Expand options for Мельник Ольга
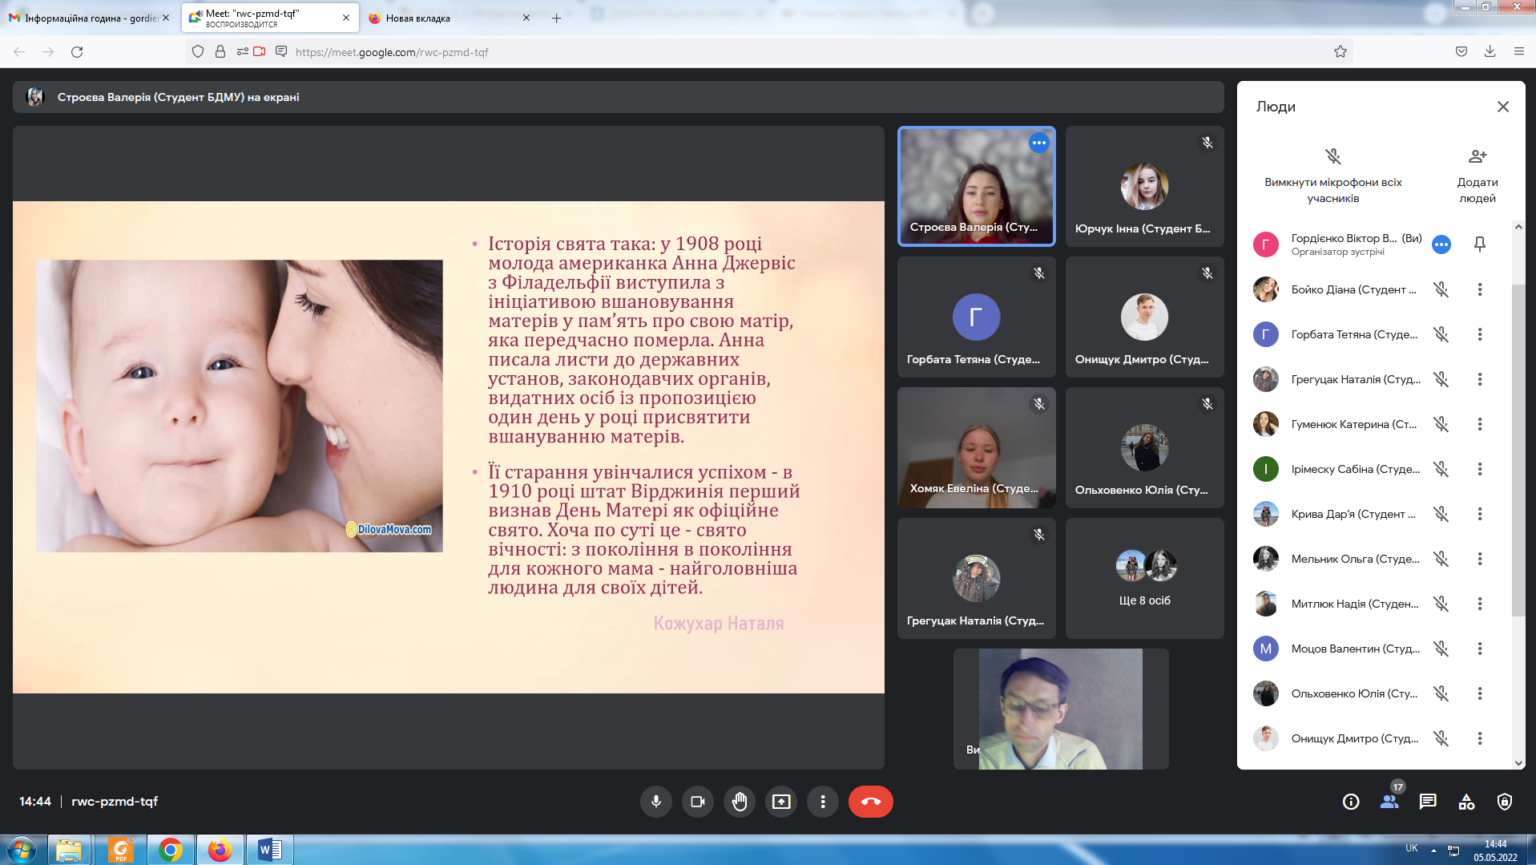Viewport: 1536px width, 865px height. (x=1479, y=559)
